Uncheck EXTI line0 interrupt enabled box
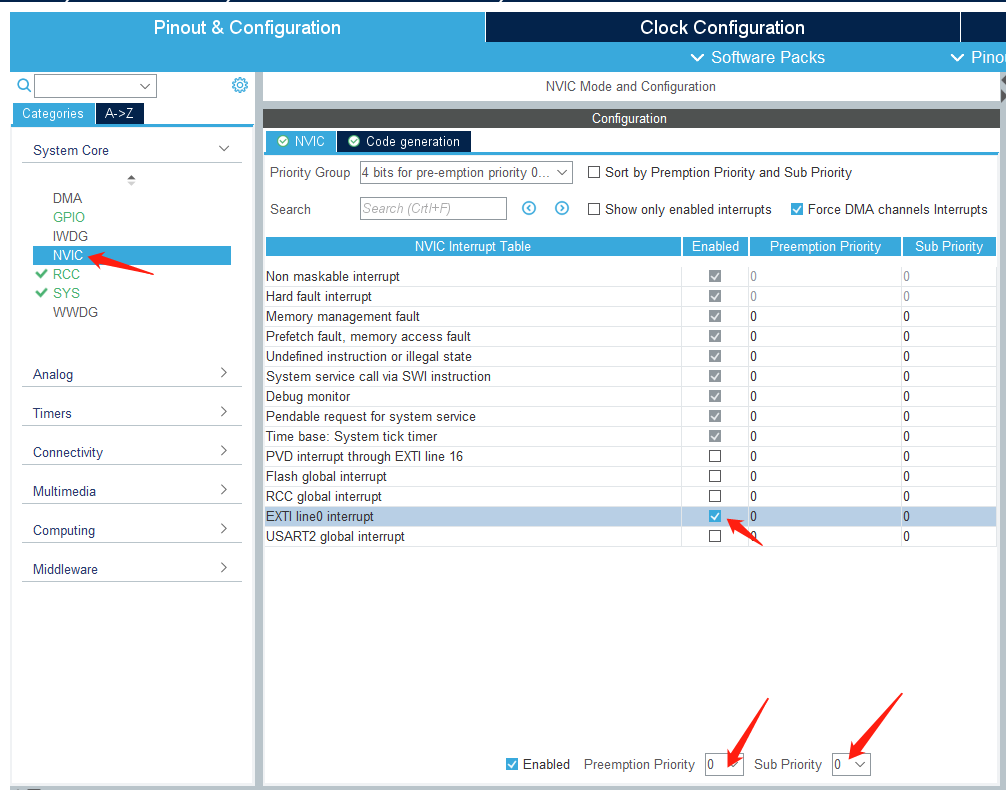 pyautogui.click(x=715, y=516)
